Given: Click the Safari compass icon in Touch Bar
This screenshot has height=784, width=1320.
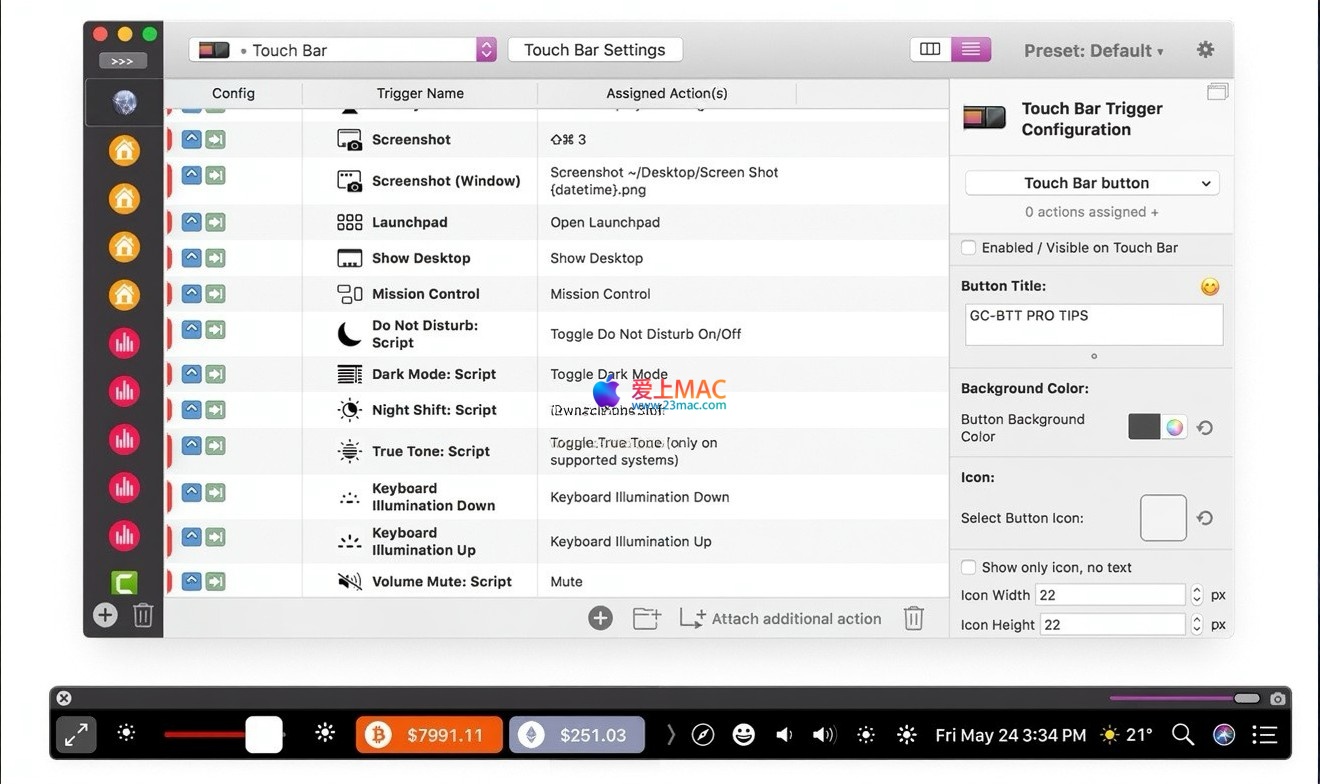Looking at the screenshot, I should tap(703, 735).
